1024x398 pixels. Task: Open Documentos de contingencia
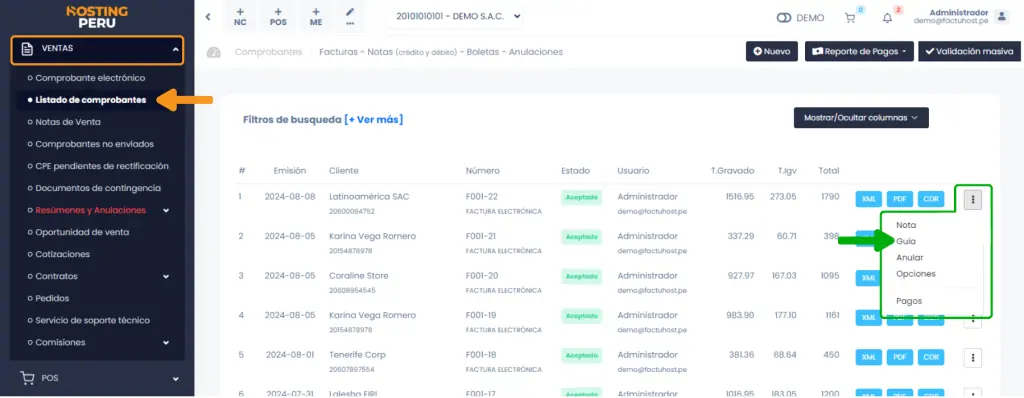point(98,188)
